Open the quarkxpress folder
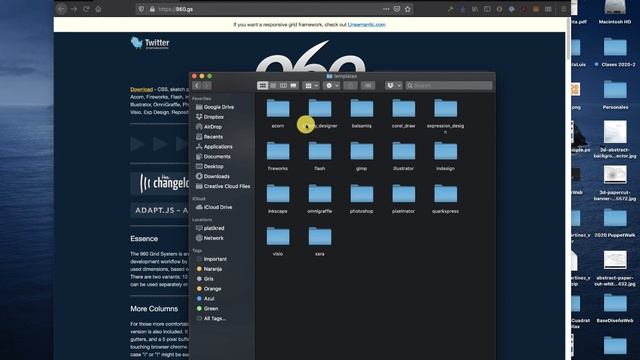Viewport: 640px width, 360px height. [x=445, y=194]
